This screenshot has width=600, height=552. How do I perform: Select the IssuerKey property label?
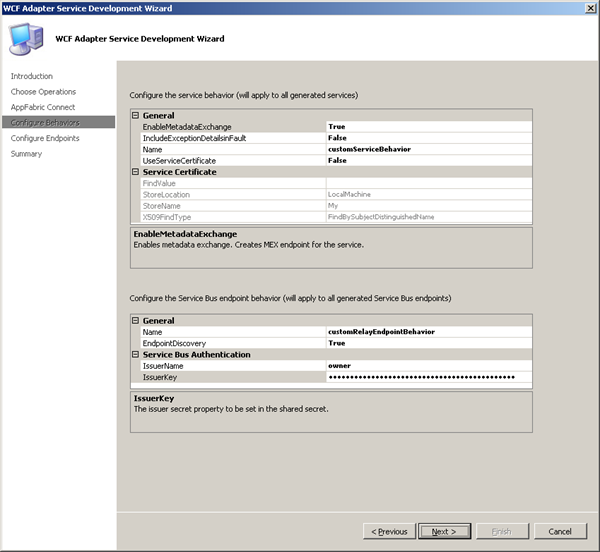coord(160,377)
